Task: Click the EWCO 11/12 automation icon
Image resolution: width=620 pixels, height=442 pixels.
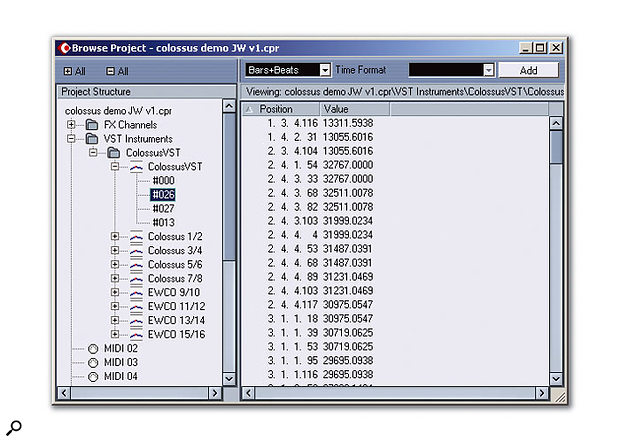Action: coord(136,306)
